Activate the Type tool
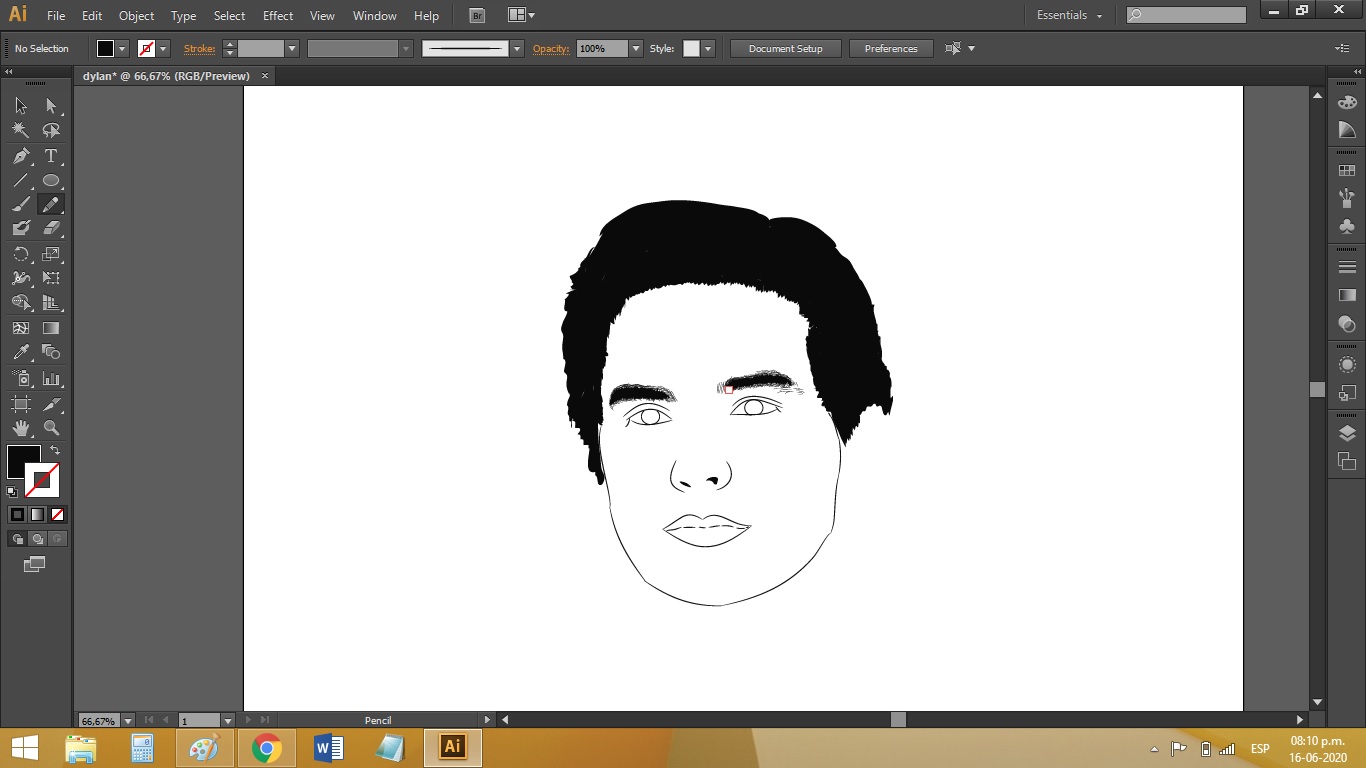1366x768 pixels. pos(51,156)
